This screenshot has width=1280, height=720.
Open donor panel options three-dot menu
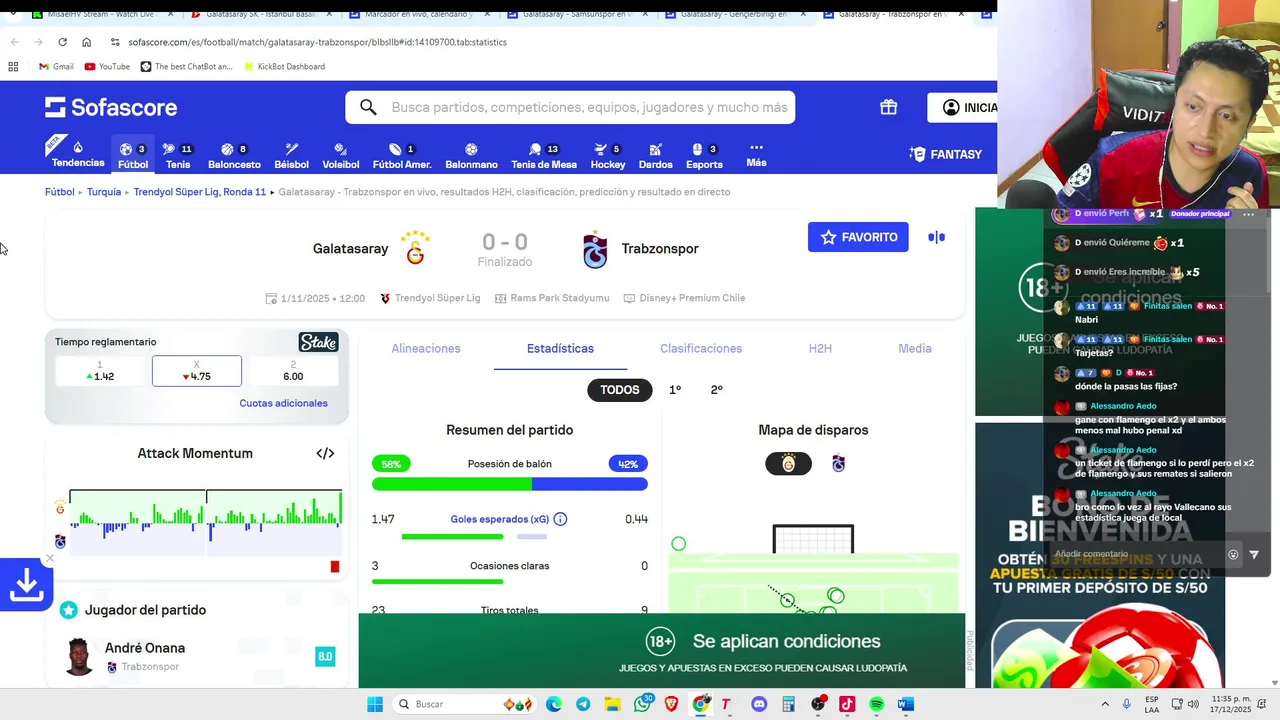pos(1248,214)
